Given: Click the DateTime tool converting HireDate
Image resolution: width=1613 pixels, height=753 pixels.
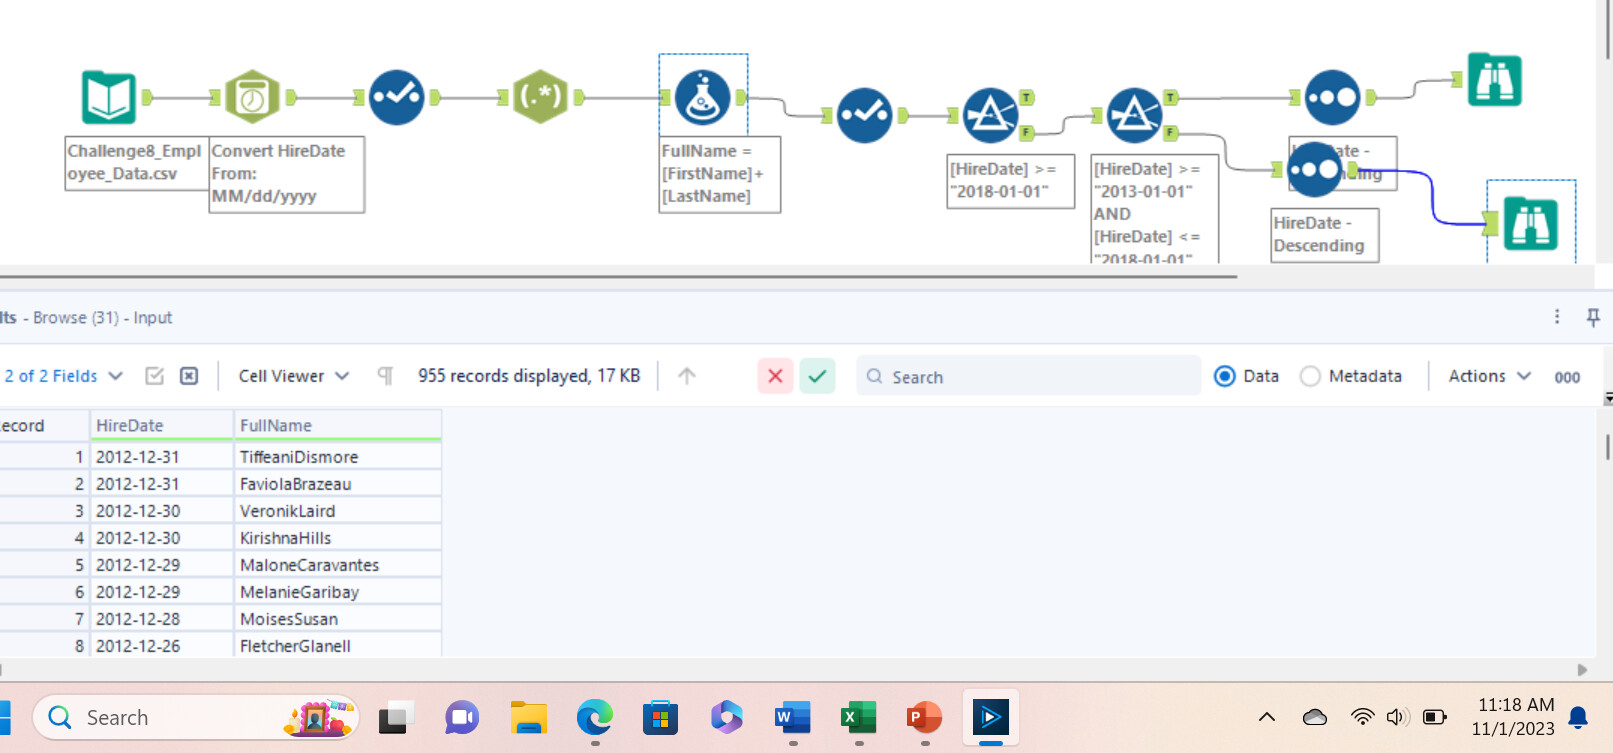Looking at the screenshot, I should point(252,97).
